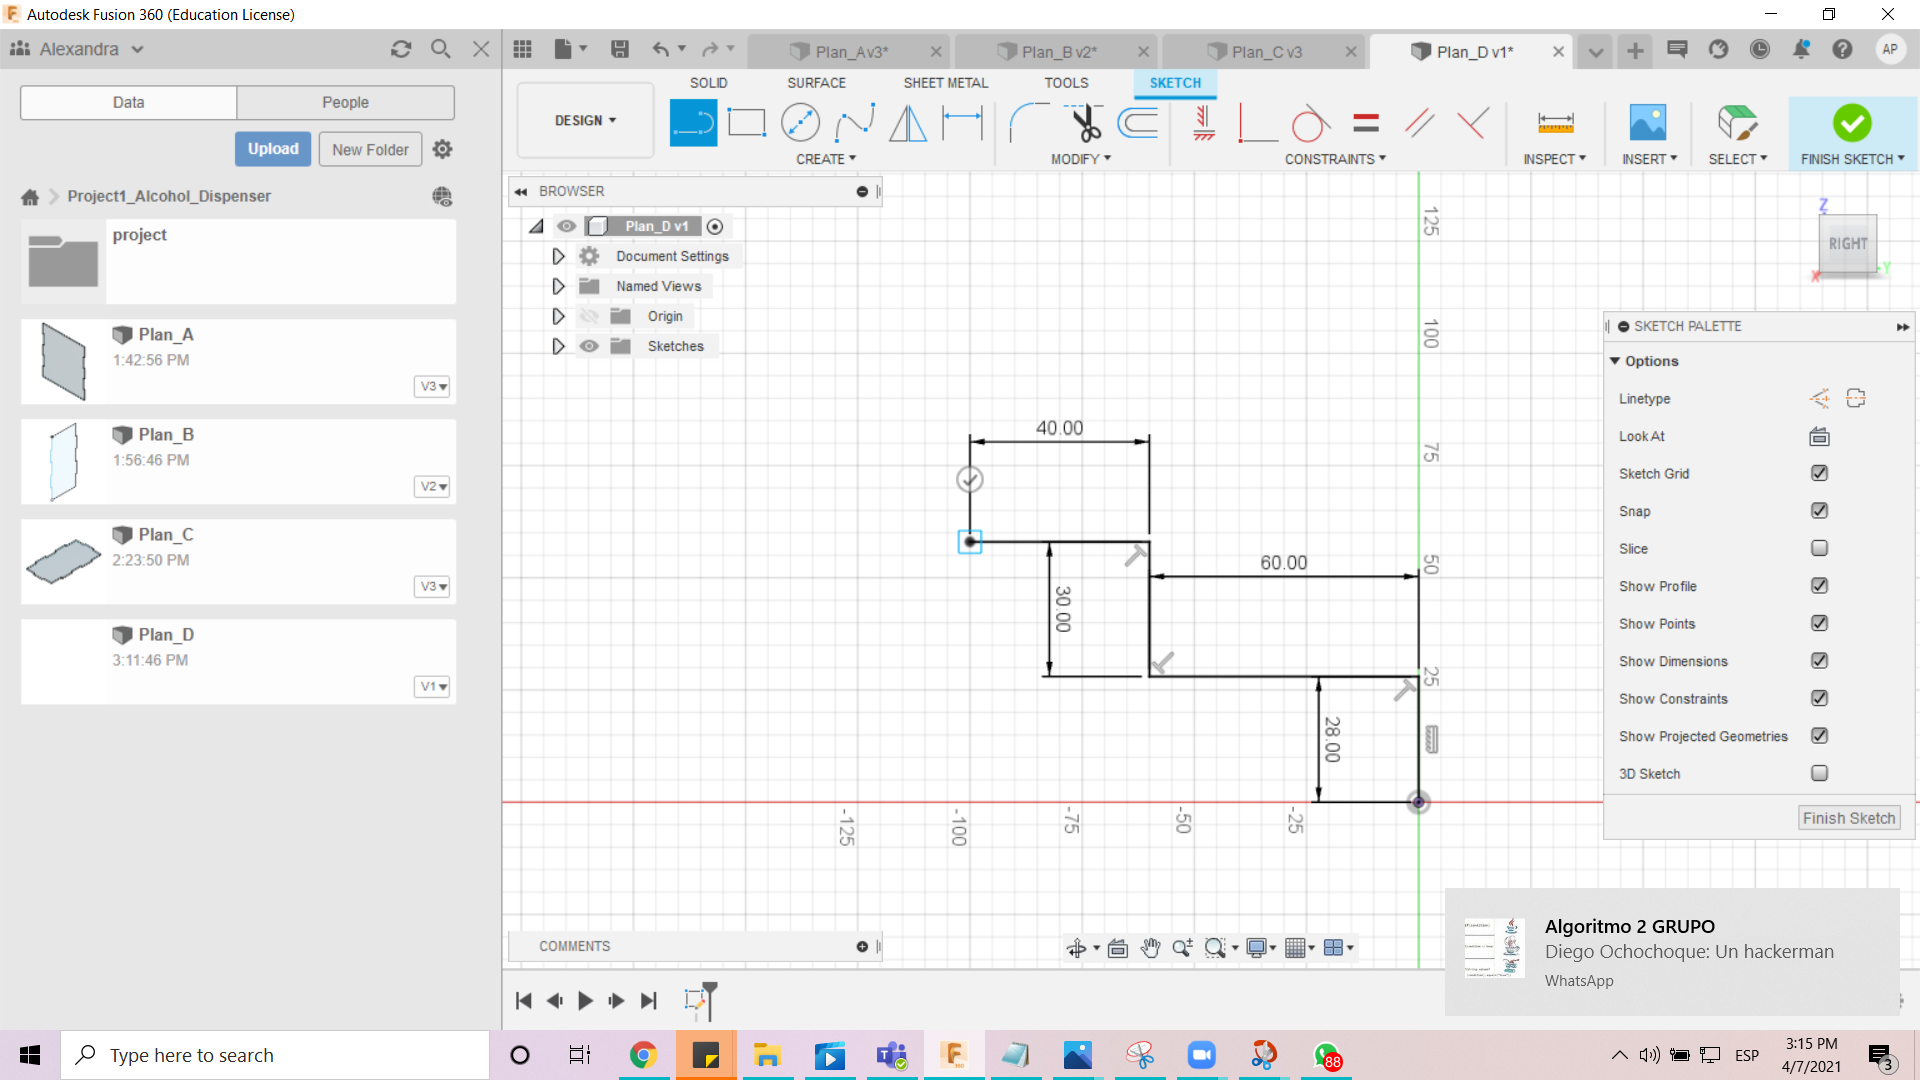Toggle the data panel grid icon
Image resolution: width=1920 pixels, height=1080 pixels.
pyautogui.click(x=522, y=49)
